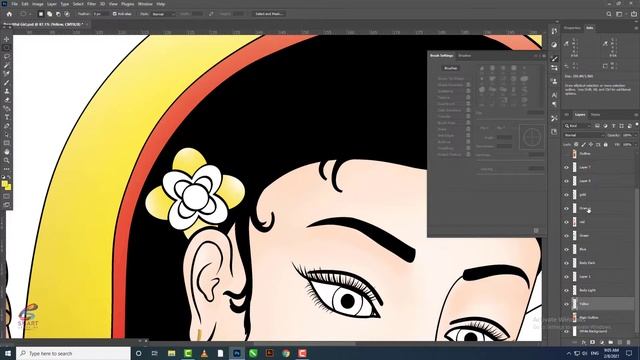Click Create new layer button
Image resolution: width=640 pixels, height=360 pixels.
click(620, 342)
